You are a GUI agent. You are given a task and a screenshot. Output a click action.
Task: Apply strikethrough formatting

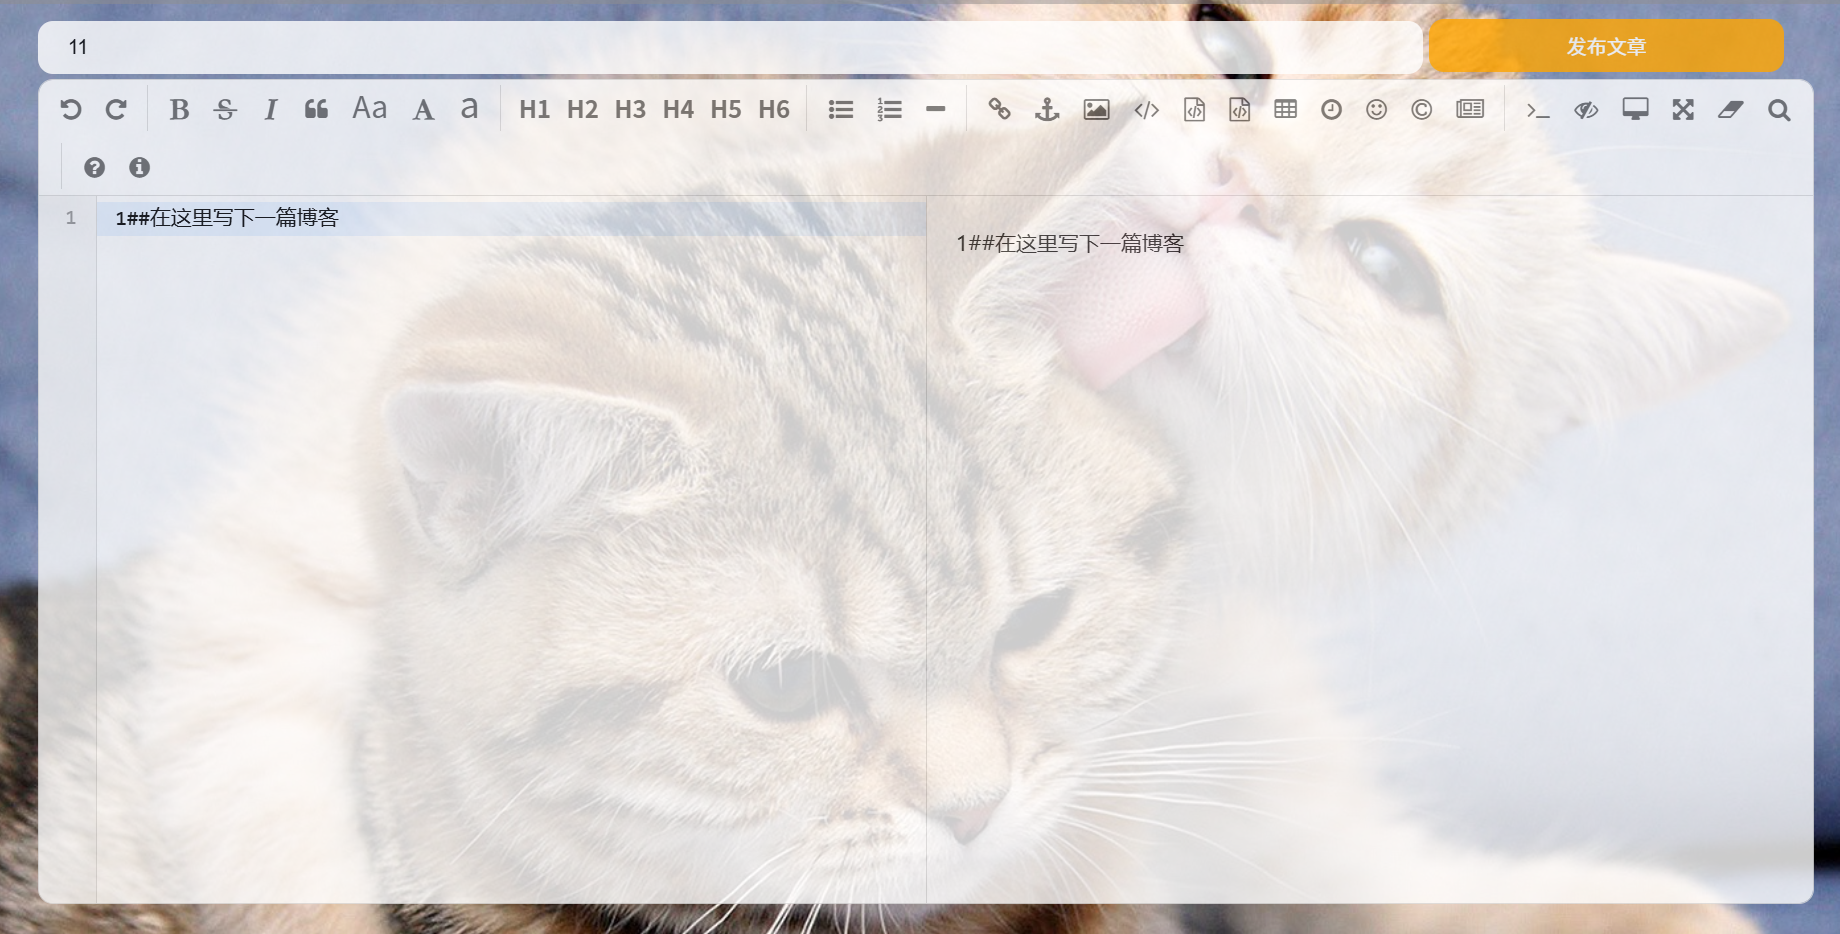(225, 109)
